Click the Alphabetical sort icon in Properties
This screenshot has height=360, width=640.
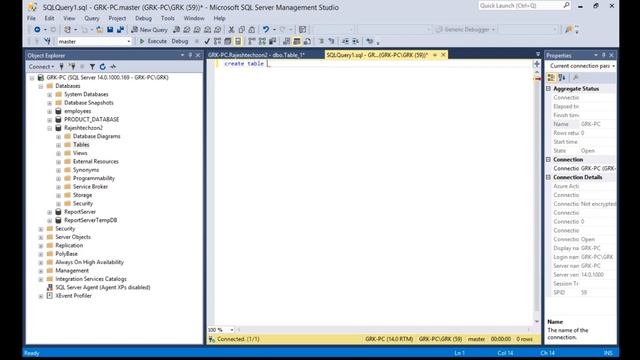point(562,78)
